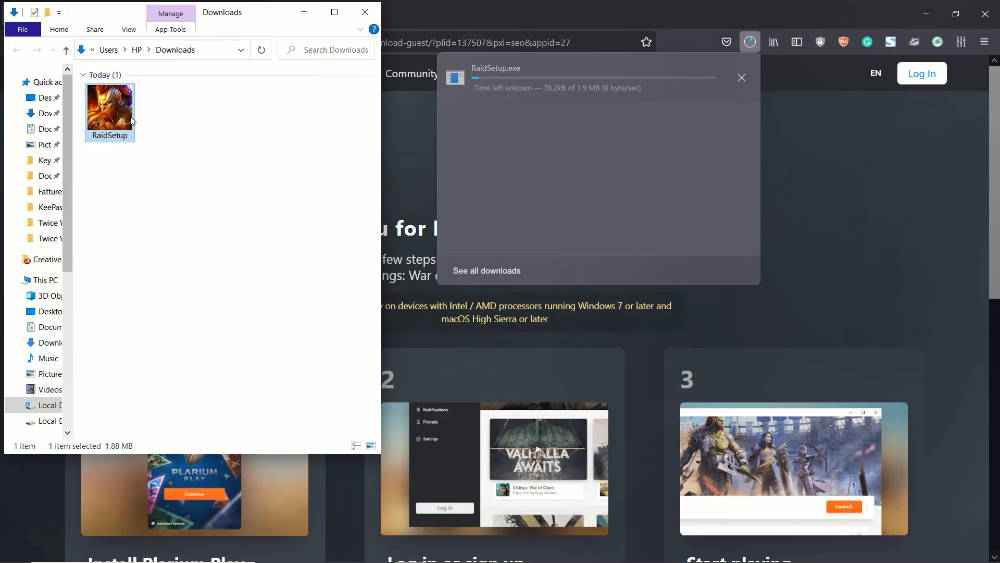
Task: Click the green round extension icon
Action: (937, 42)
